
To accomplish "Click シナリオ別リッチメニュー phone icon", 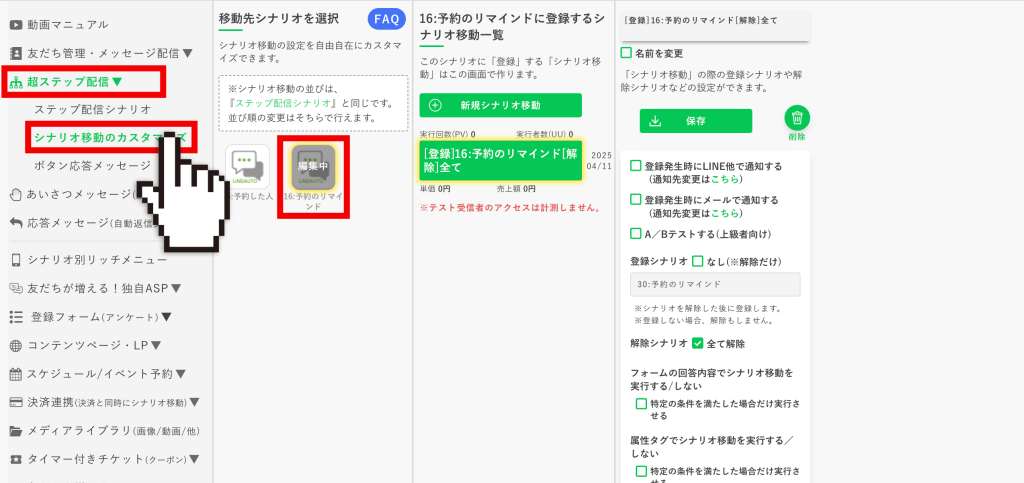I will 16,260.
